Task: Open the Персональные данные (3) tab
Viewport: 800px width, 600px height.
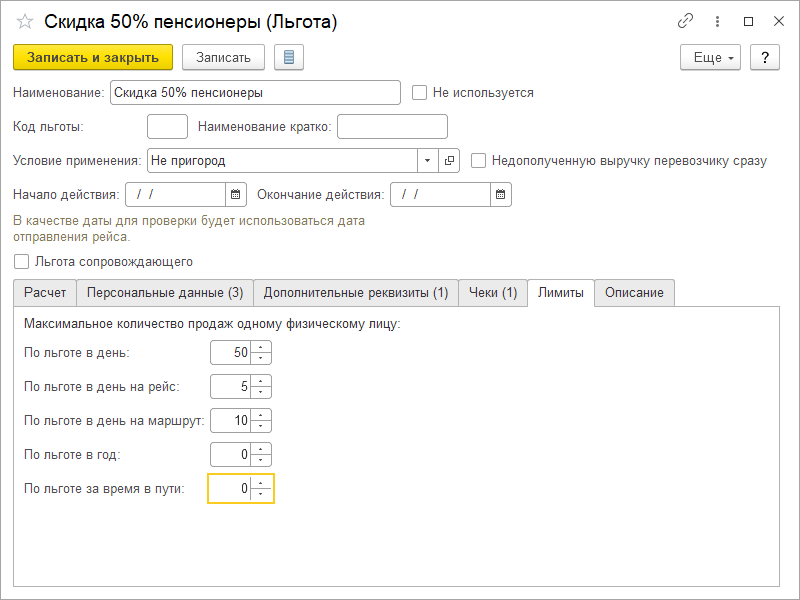Action: click(x=165, y=293)
